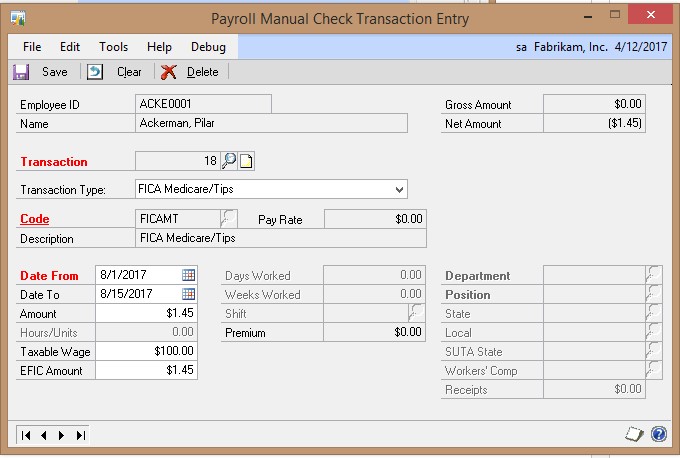Click the Hours/Units field

(x=147, y=332)
